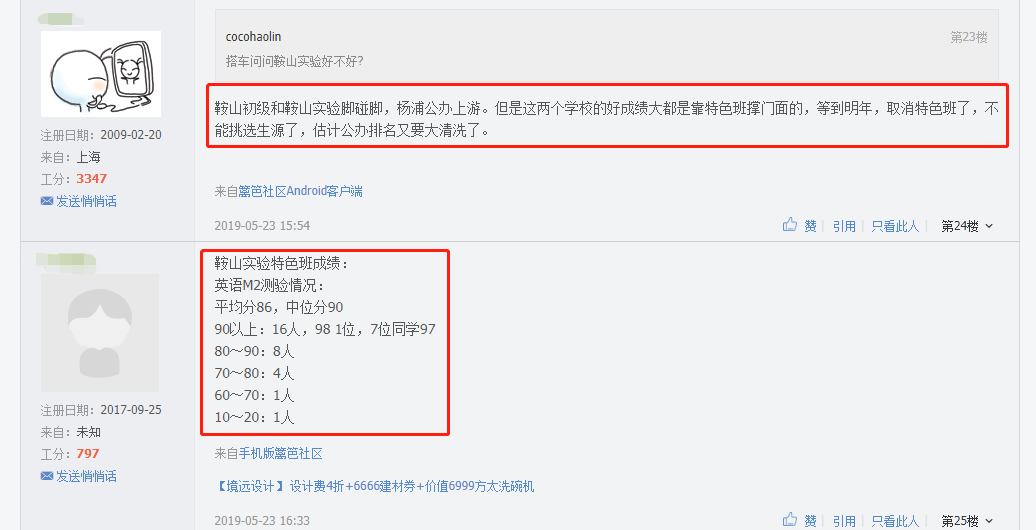Click 赞 text on floor 24 post
The width and height of the screenshot is (1036, 530).
coord(811,226)
